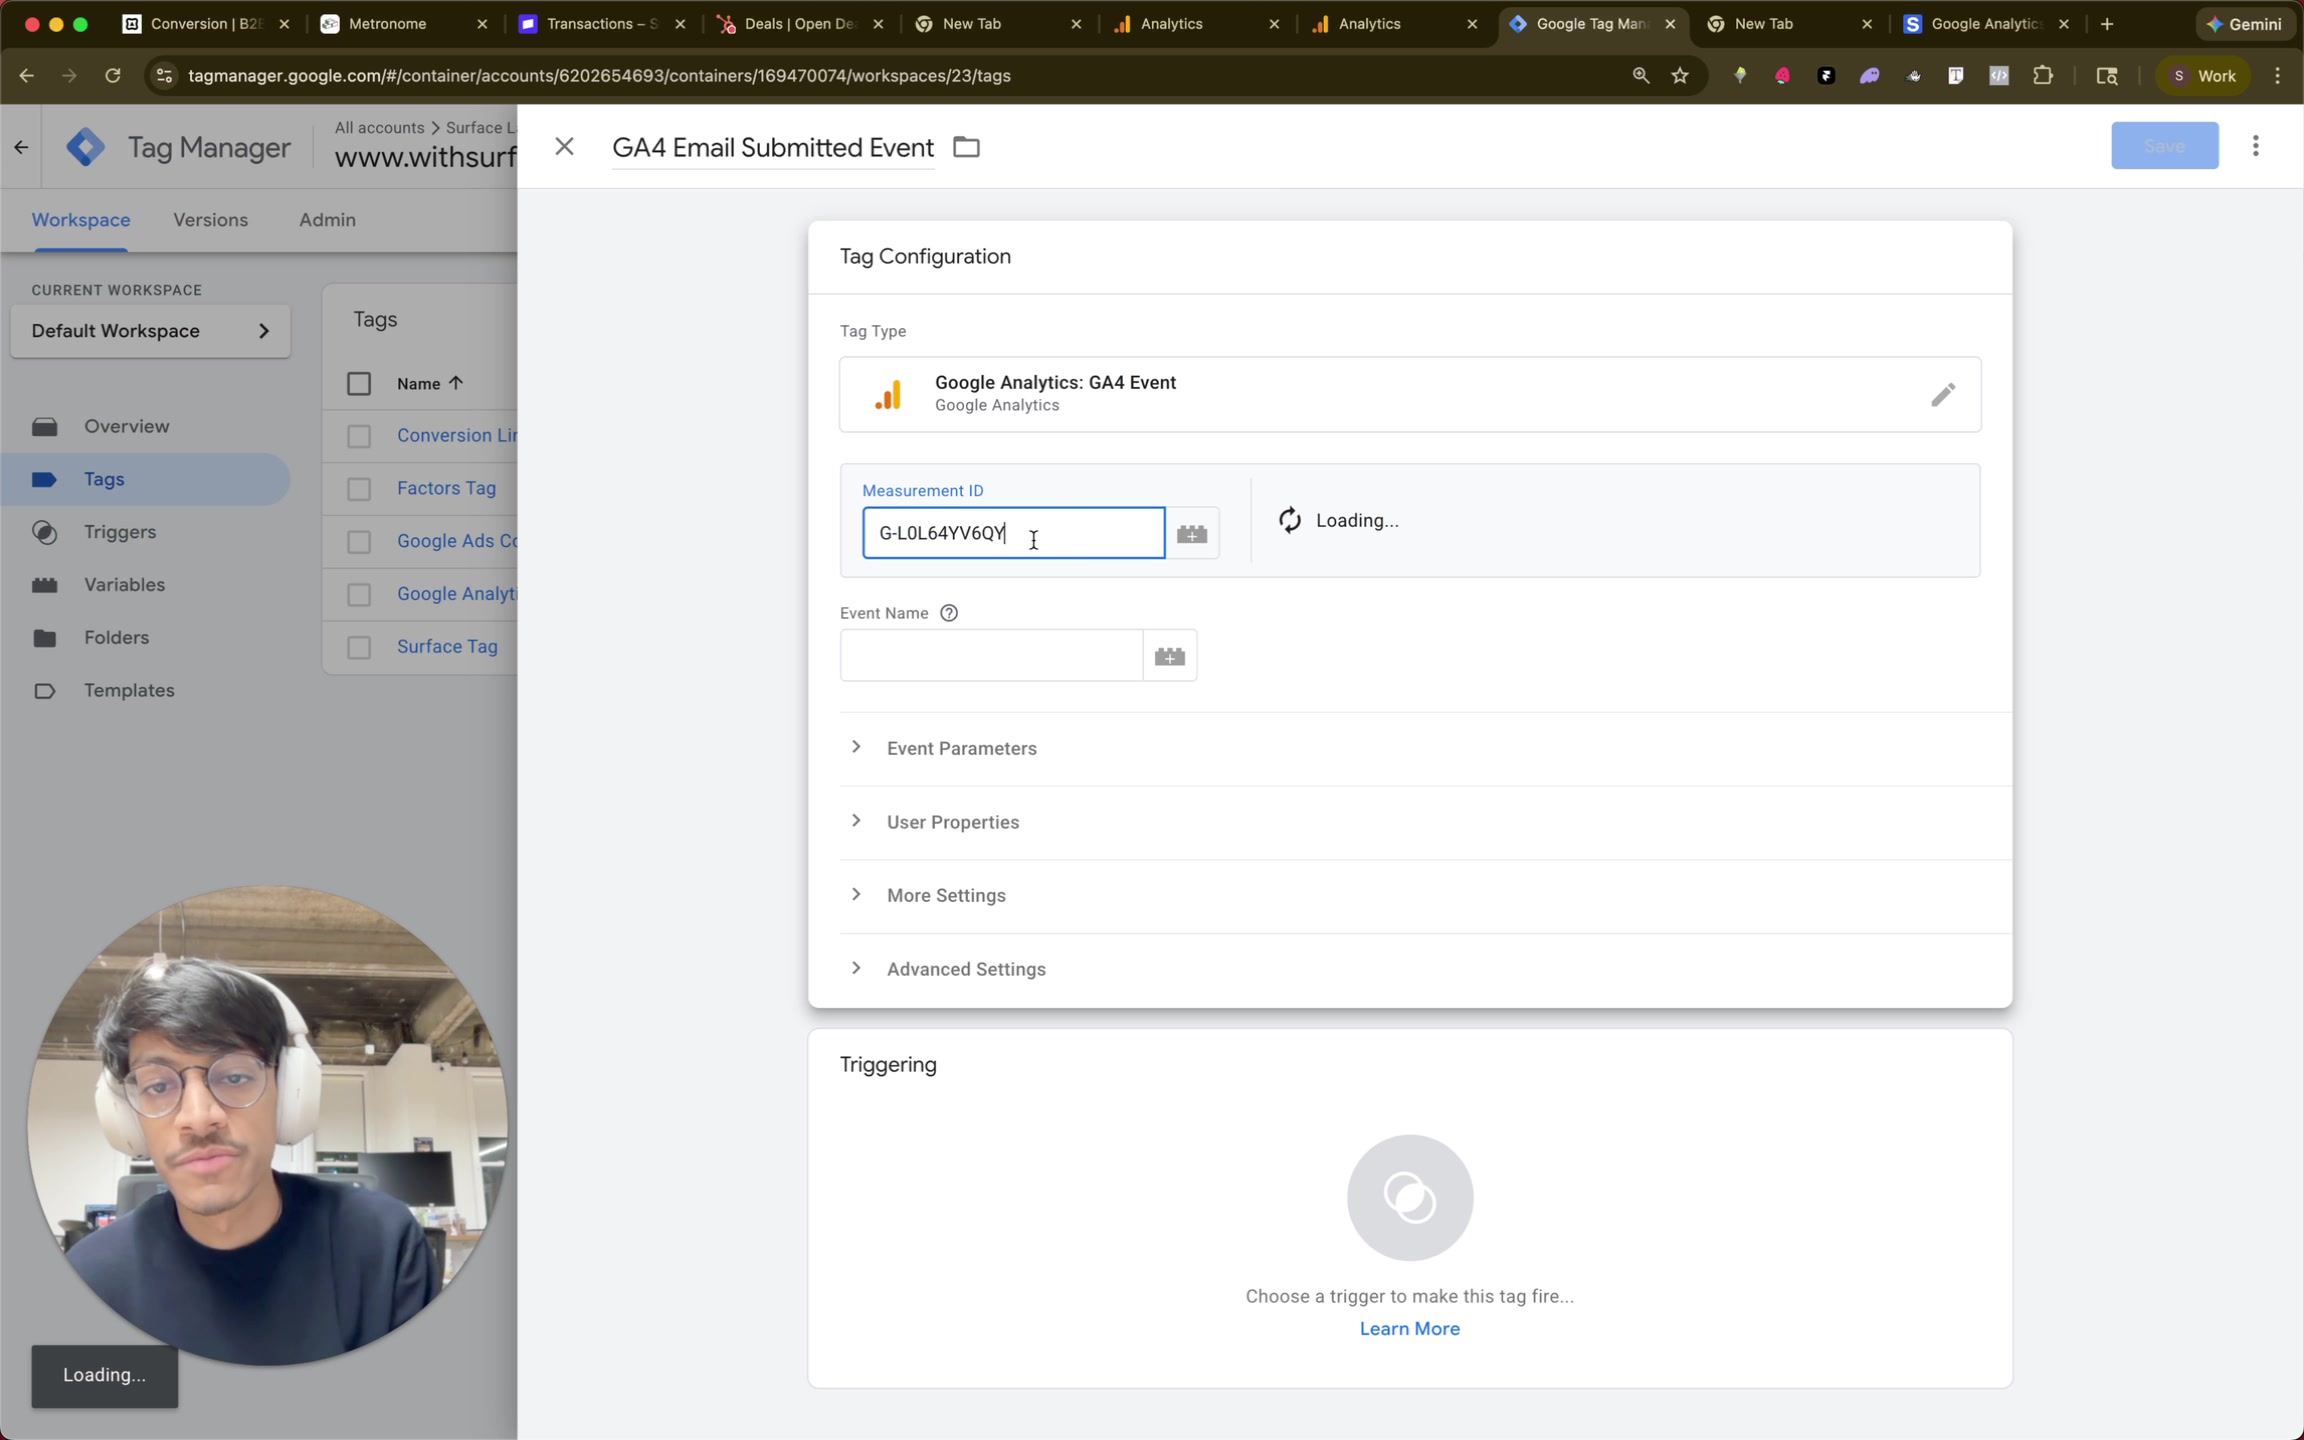The image size is (2304, 1440).
Task: Insert a variable into the Measurement ID field
Action: (1191, 533)
